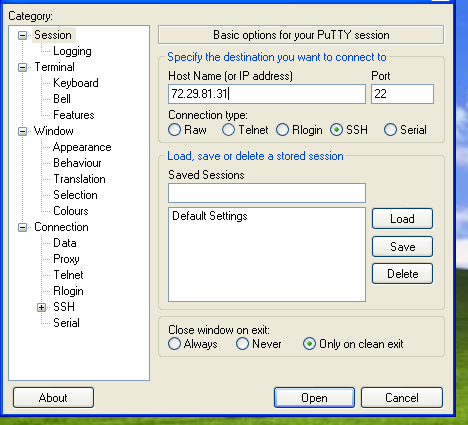Click the Save session button

tap(402, 247)
